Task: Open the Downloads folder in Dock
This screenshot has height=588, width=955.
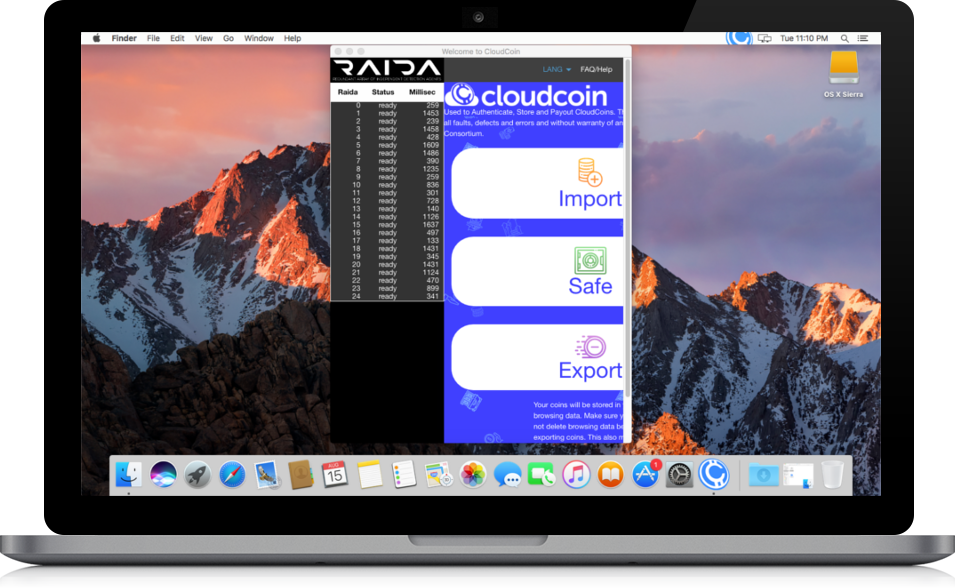Action: [x=764, y=475]
